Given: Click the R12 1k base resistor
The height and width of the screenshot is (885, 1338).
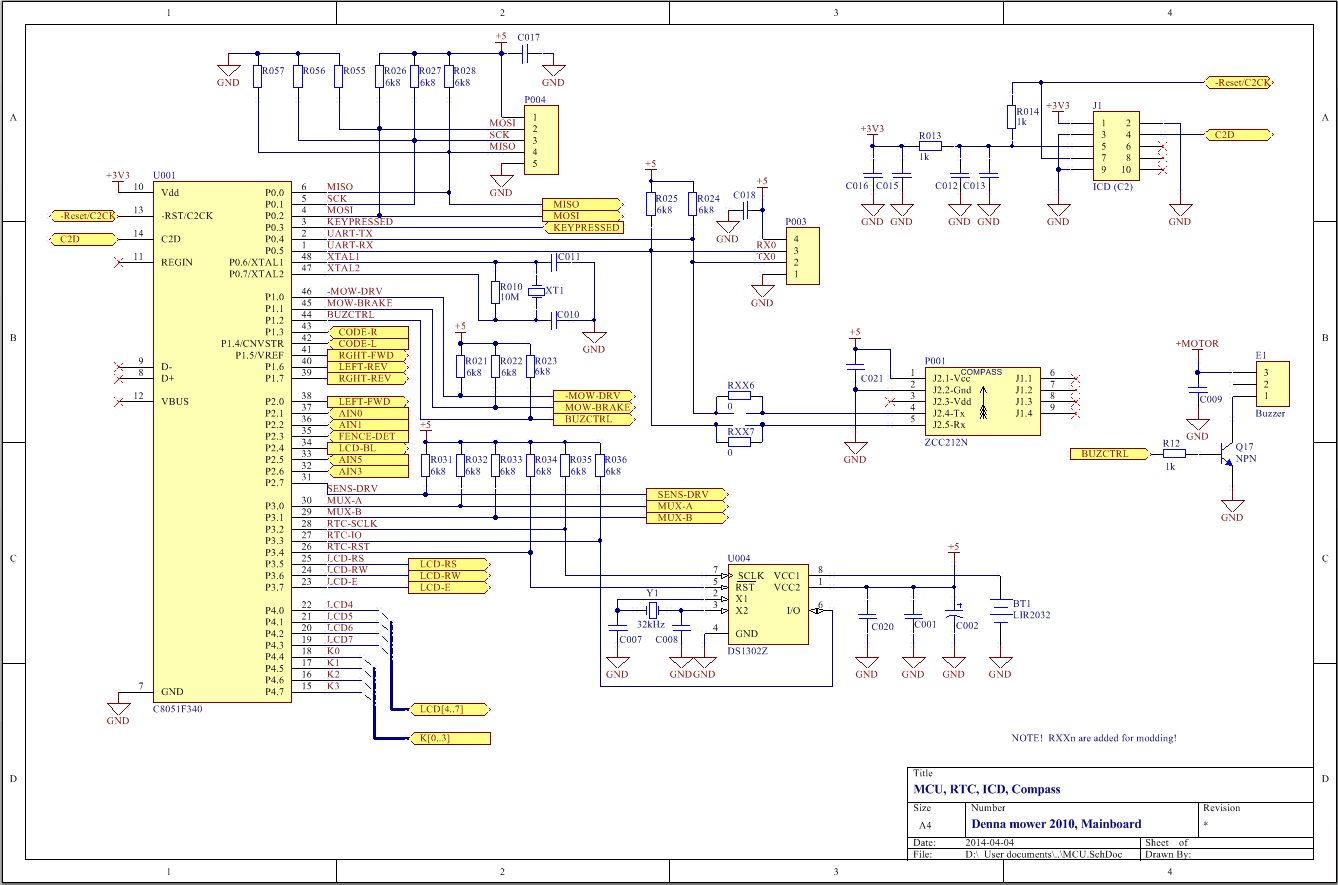Looking at the screenshot, I should [1174, 453].
